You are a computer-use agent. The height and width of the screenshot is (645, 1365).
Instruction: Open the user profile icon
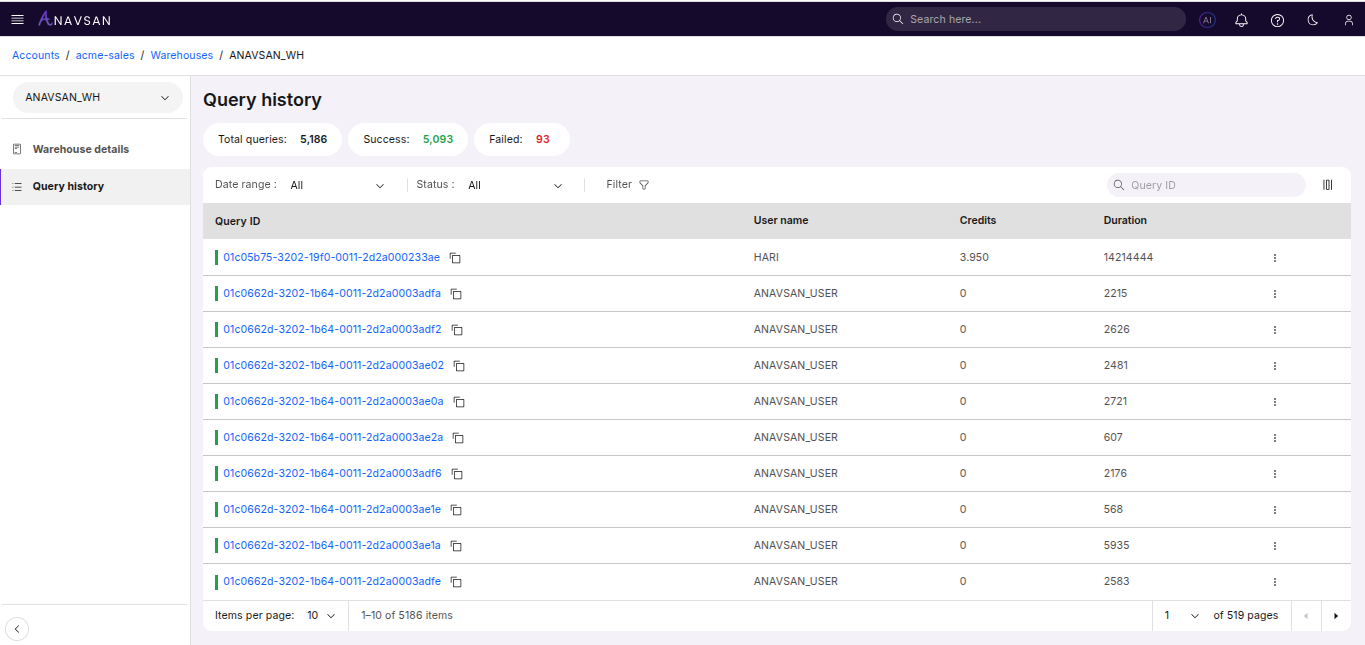click(x=1347, y=19)
